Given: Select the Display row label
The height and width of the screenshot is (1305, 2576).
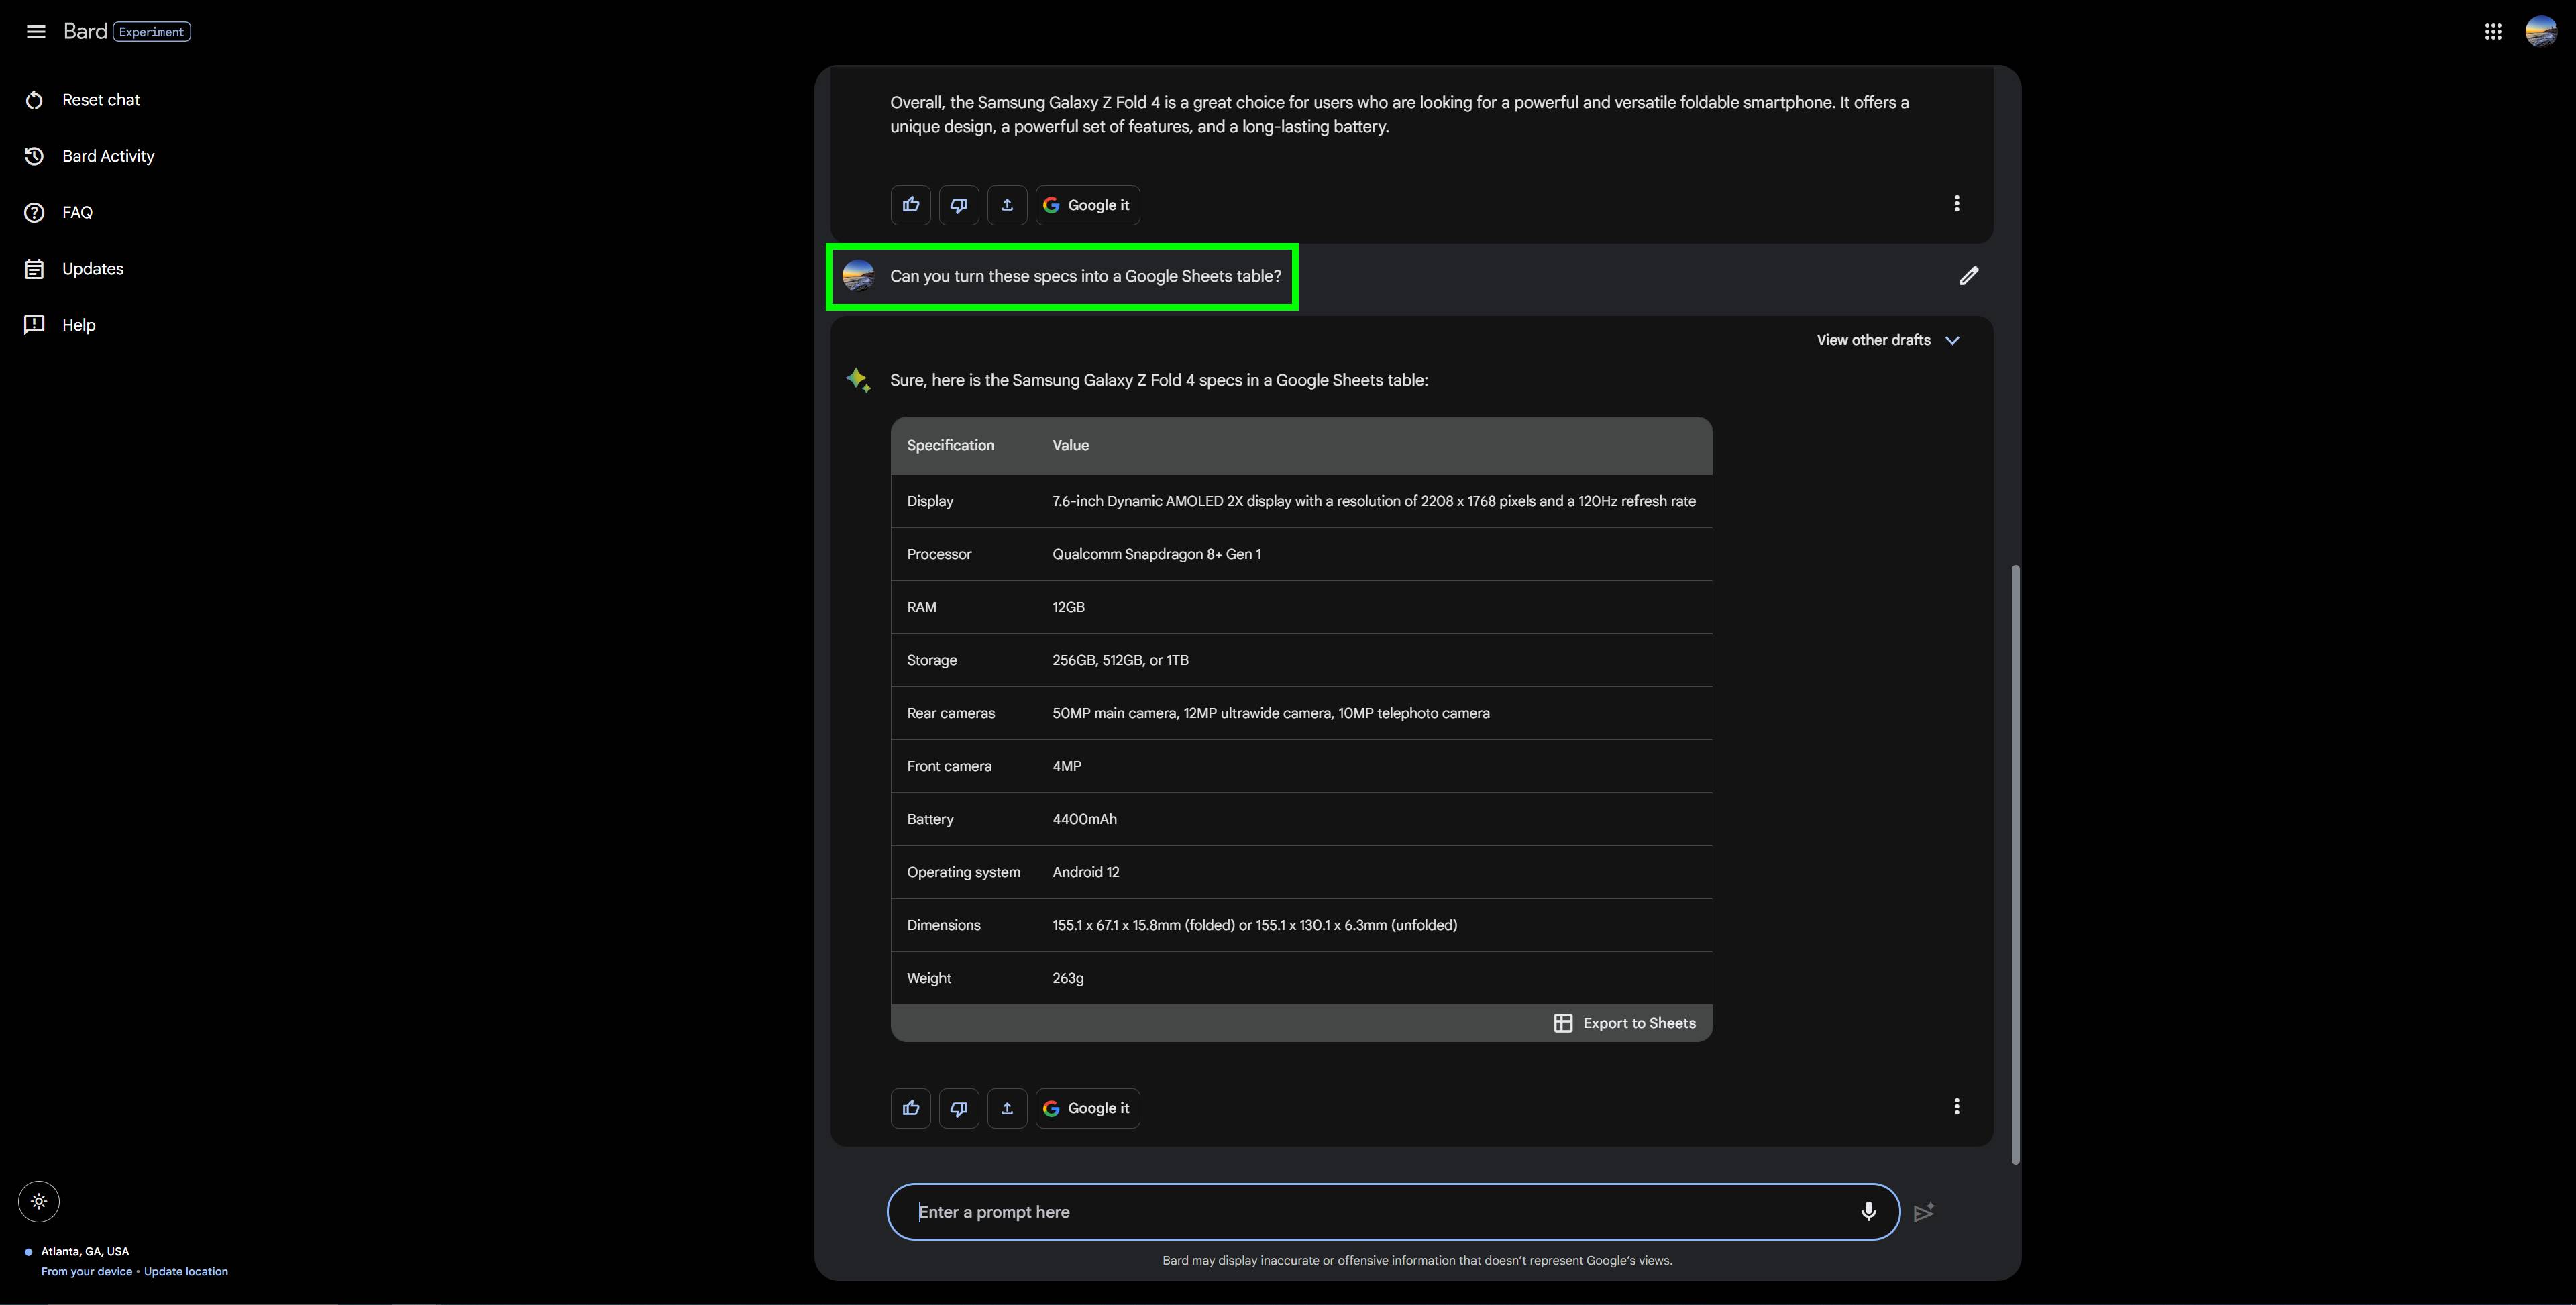Looking at the screenshot, I should (x=930, y=501).
